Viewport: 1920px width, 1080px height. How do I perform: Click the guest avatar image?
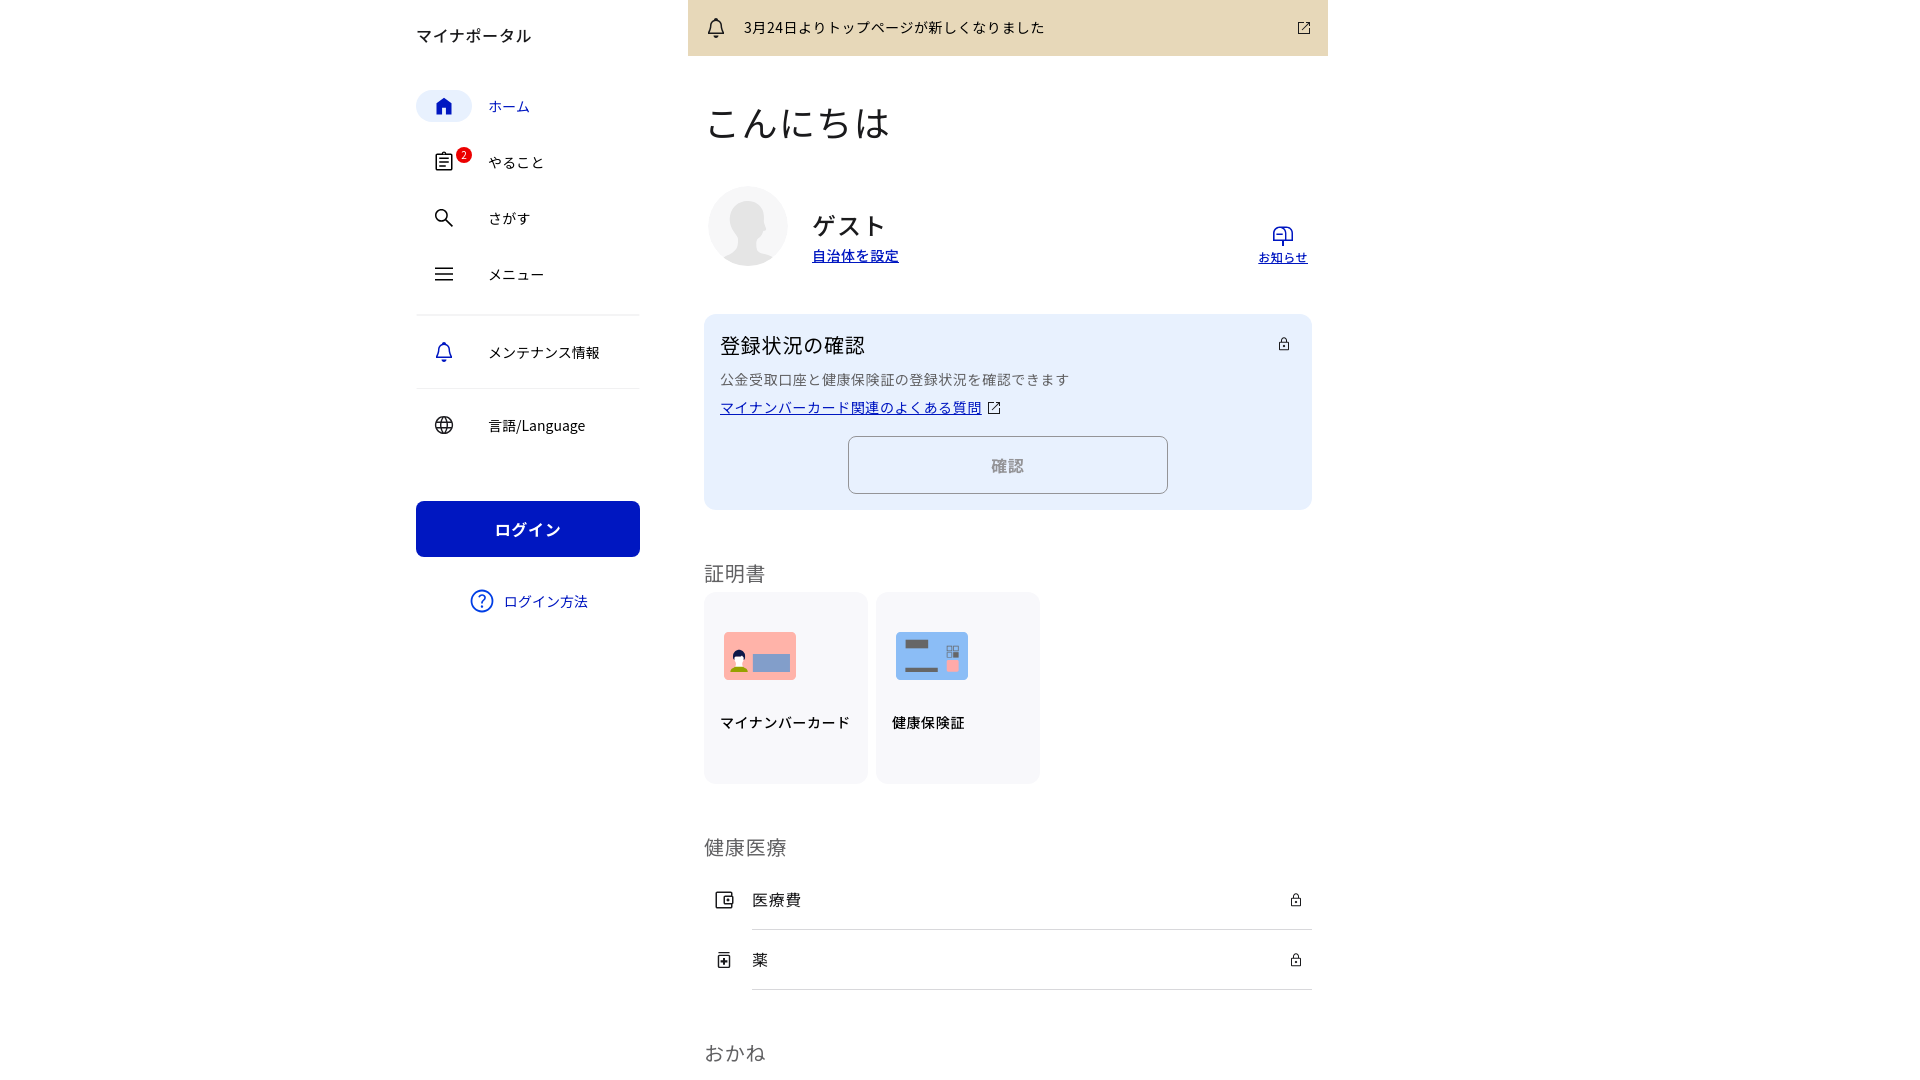[748, 226]
